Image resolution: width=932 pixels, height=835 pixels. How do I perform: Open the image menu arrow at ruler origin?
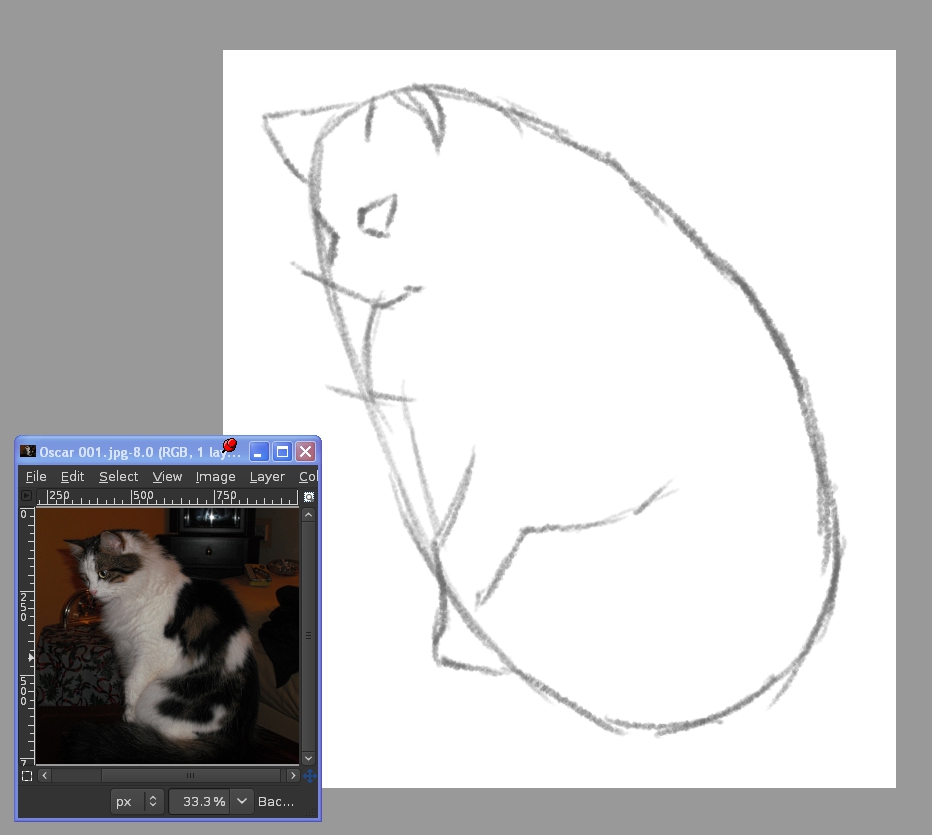click(x=27, y=496)
